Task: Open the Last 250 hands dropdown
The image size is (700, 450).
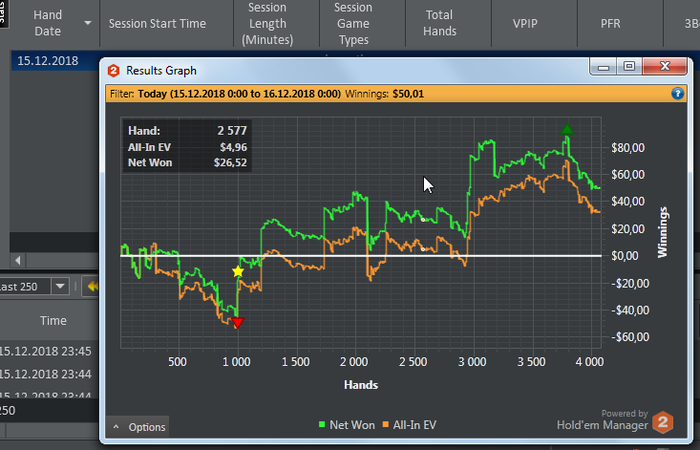Action: pos(60,286)
